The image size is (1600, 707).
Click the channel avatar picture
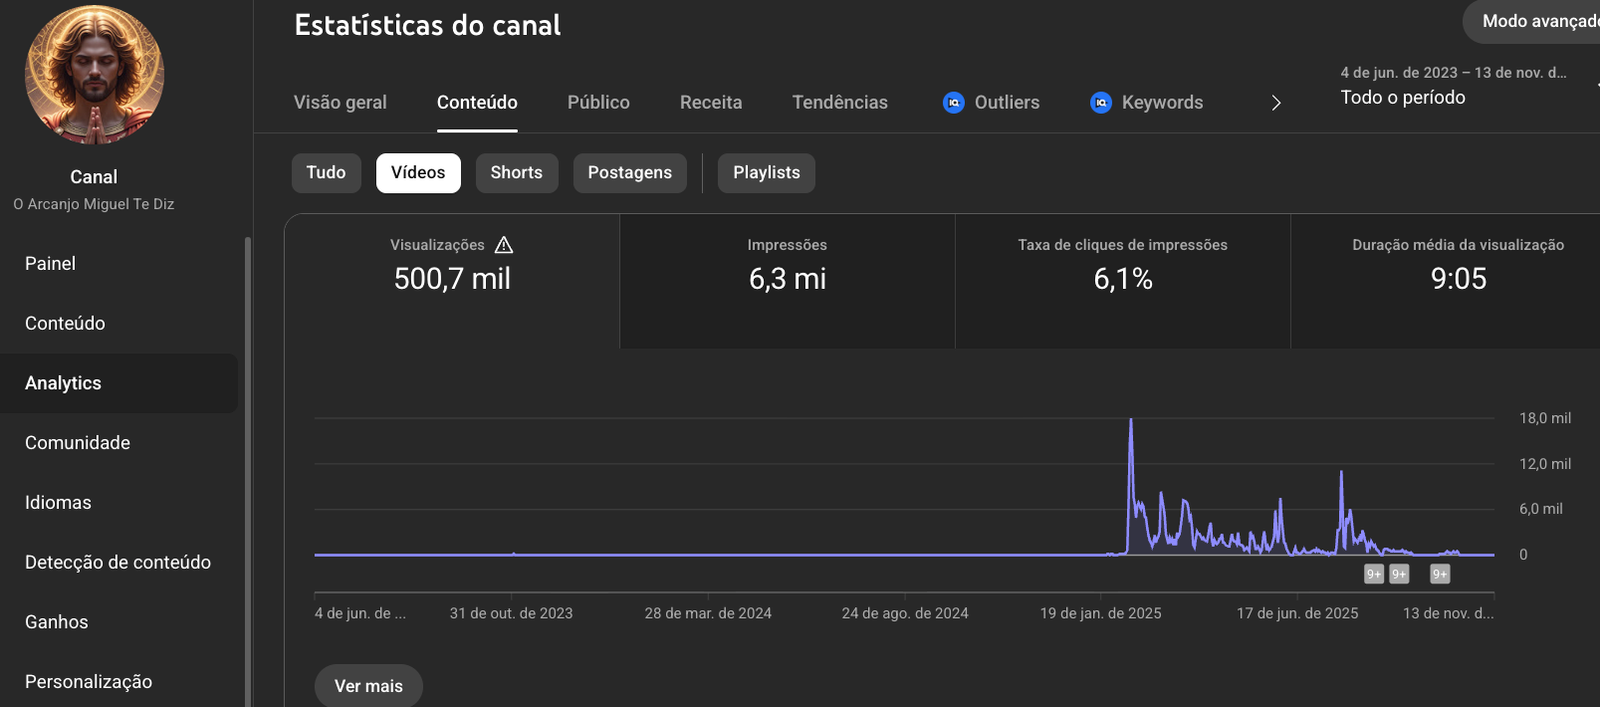coord(94,76)
